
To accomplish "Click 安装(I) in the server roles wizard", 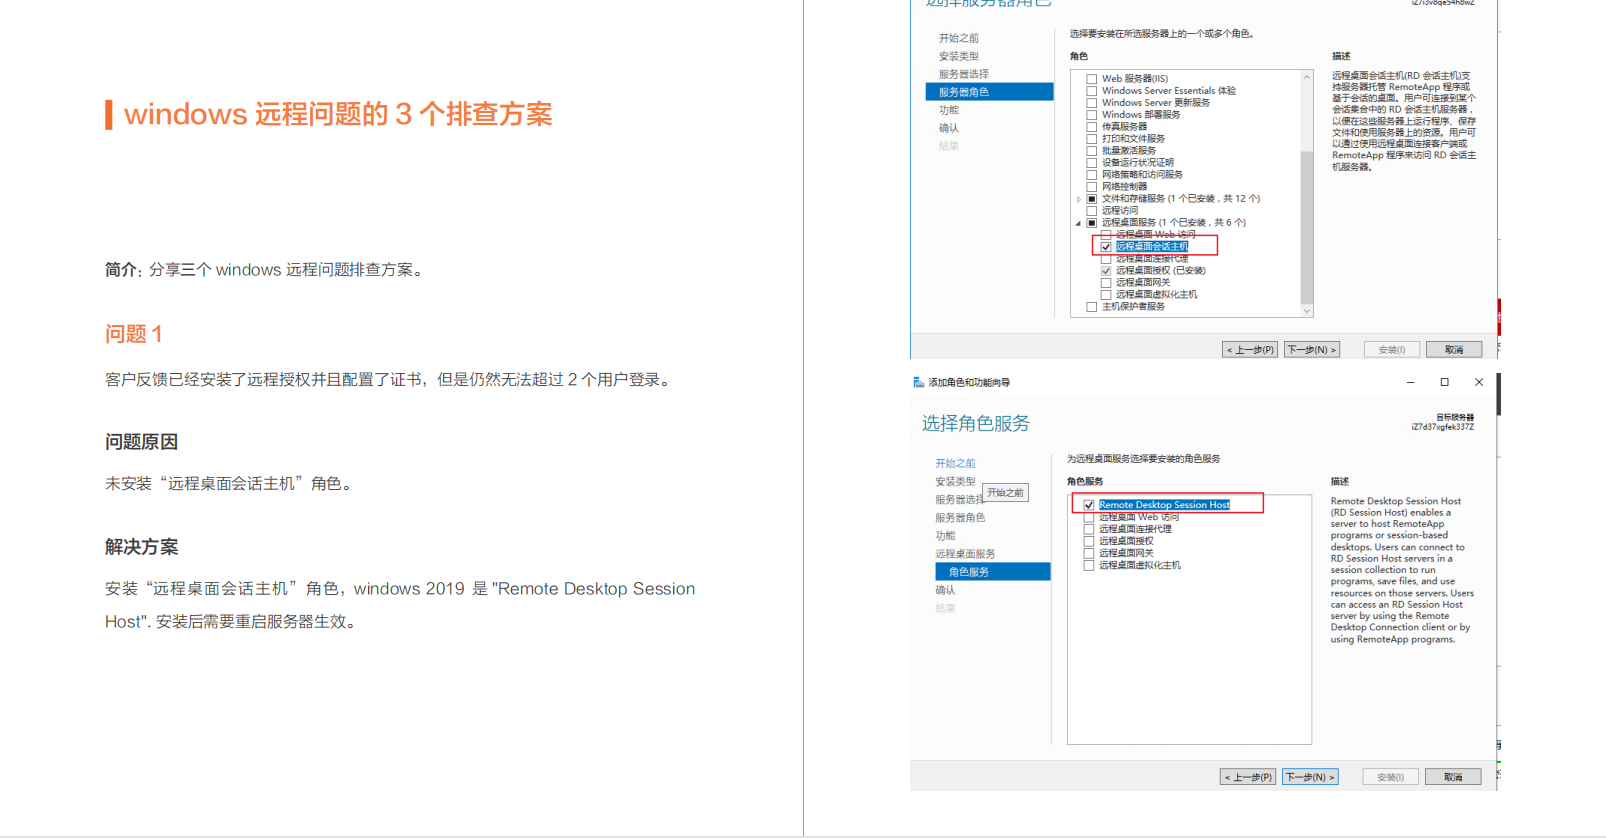I will [x=1391, y=350].
